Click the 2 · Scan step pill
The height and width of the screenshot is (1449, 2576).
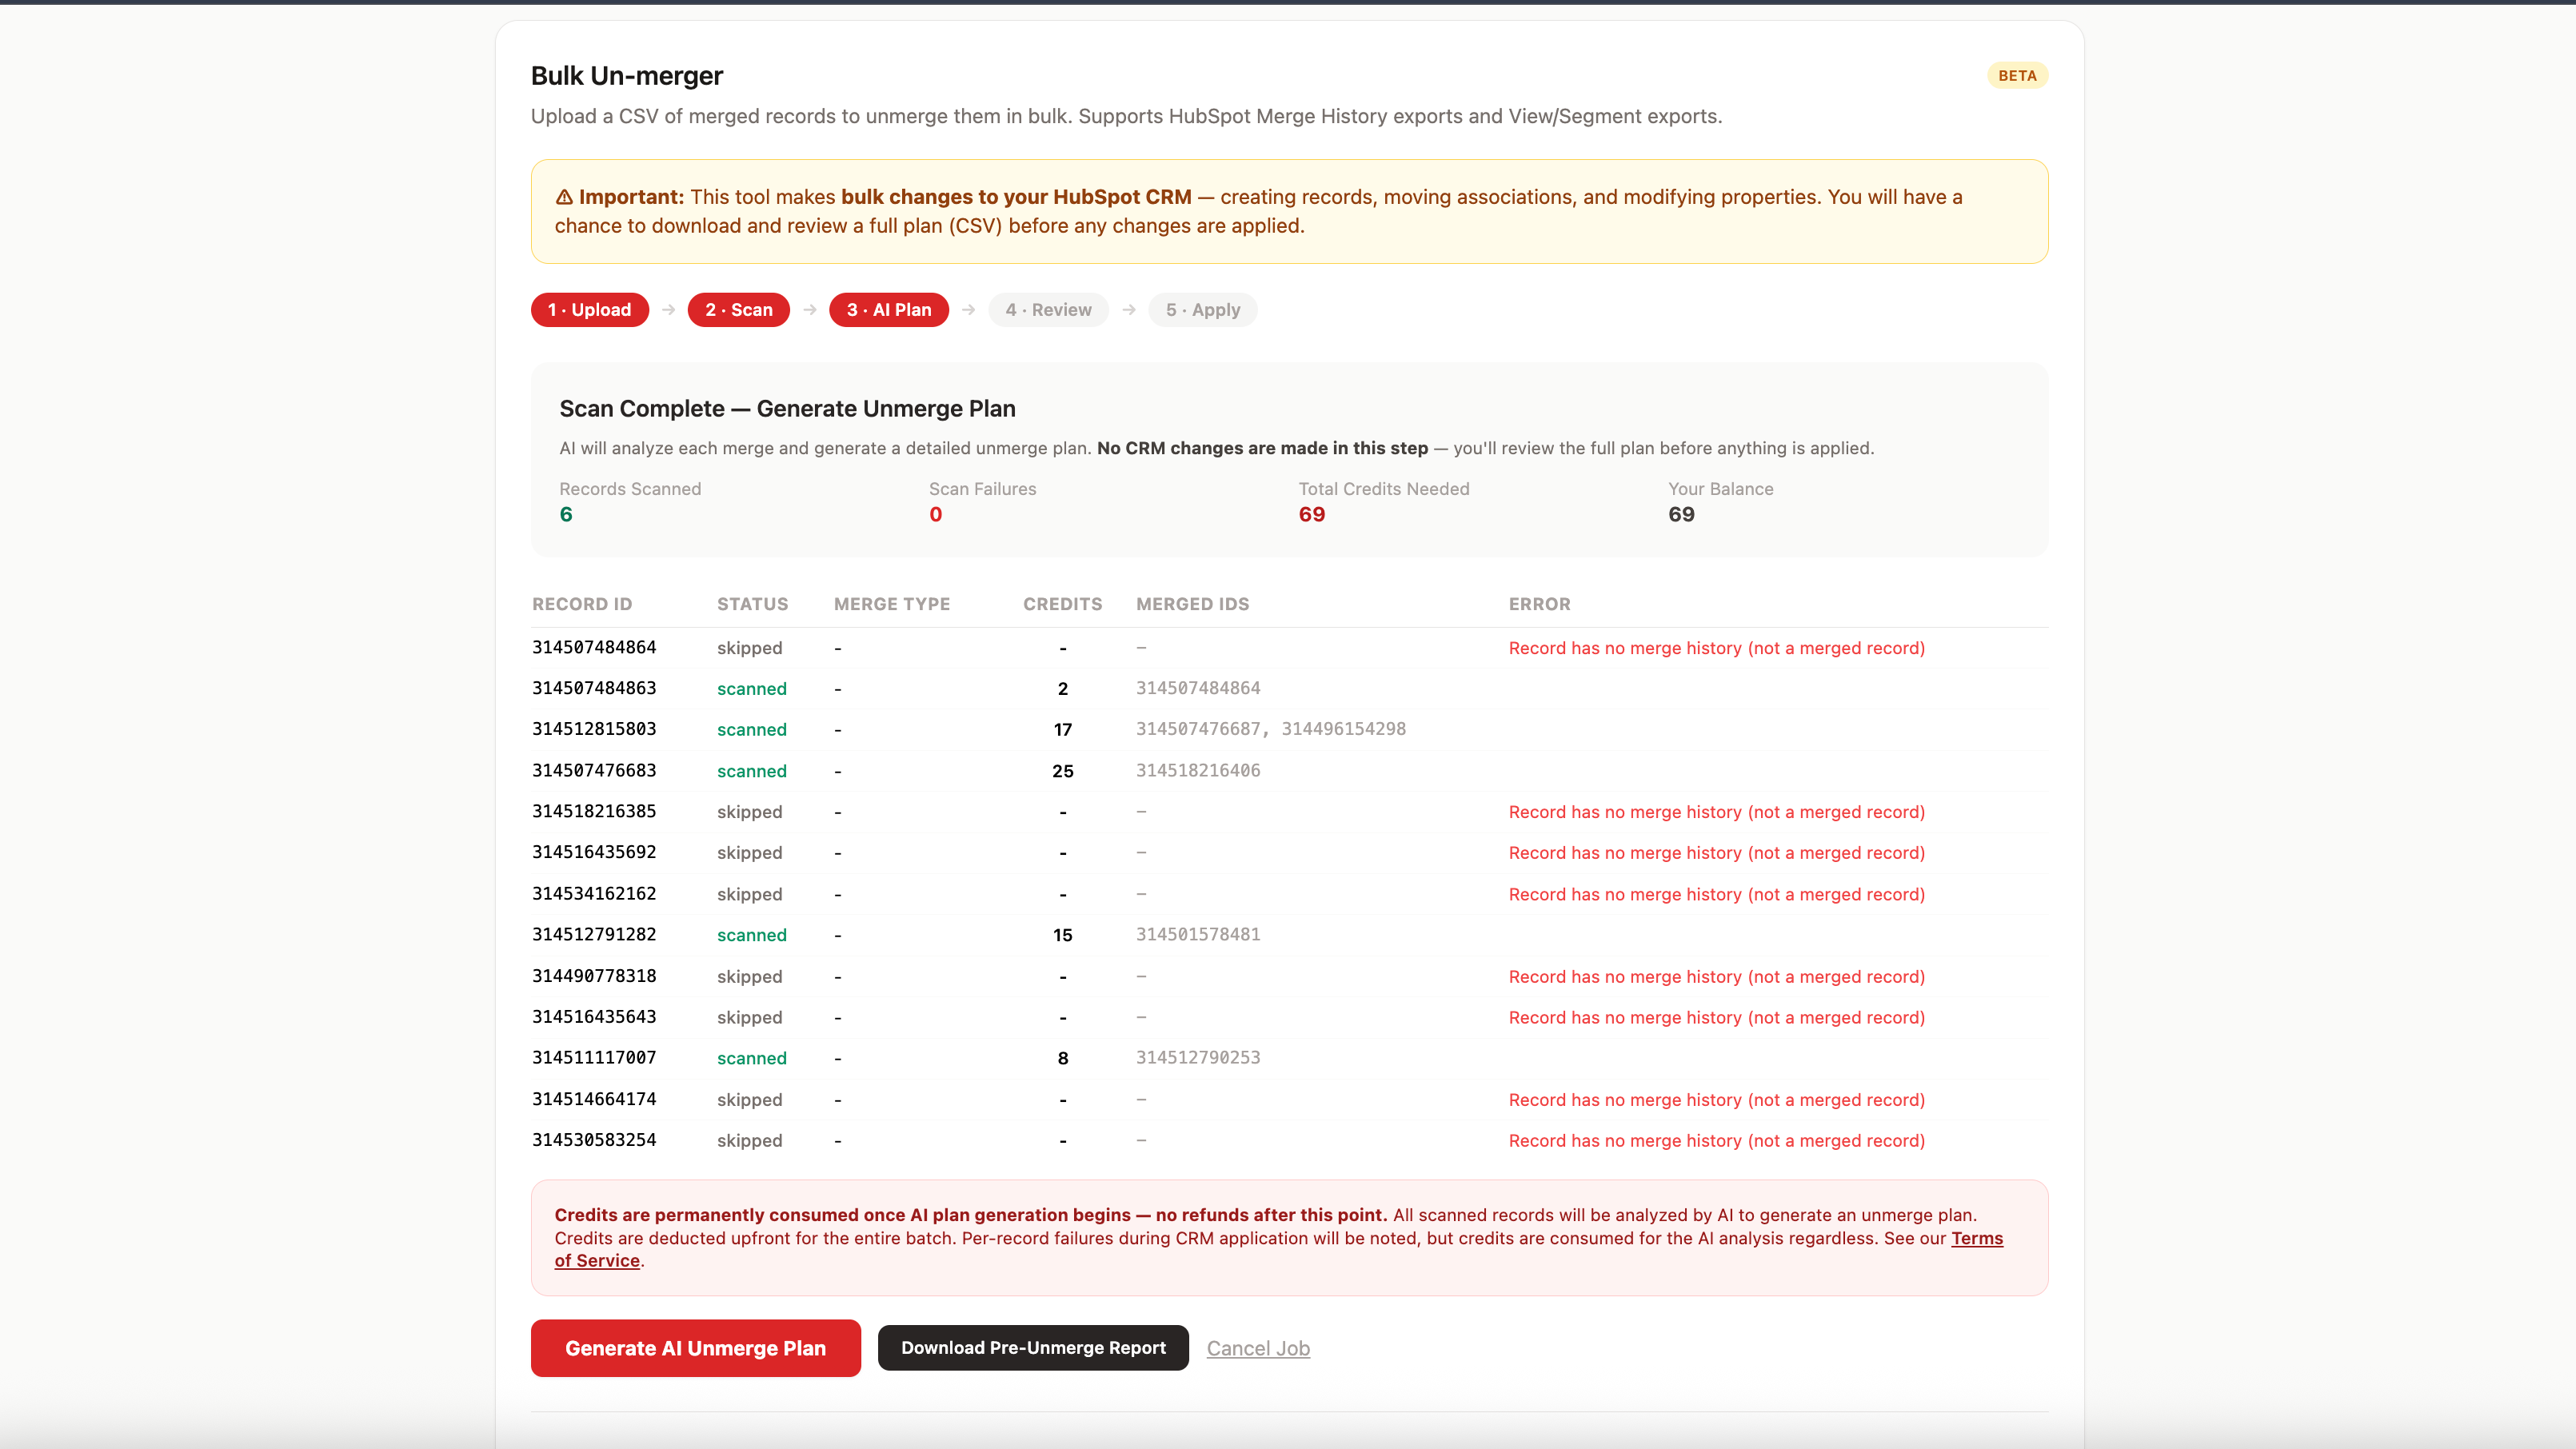[x=738, y=310]
